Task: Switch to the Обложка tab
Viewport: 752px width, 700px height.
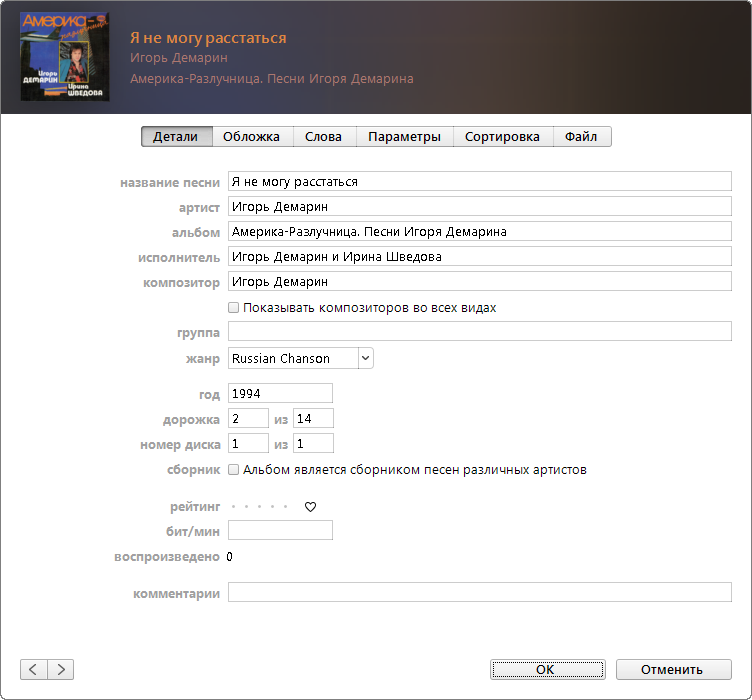Action: [252, 137]
